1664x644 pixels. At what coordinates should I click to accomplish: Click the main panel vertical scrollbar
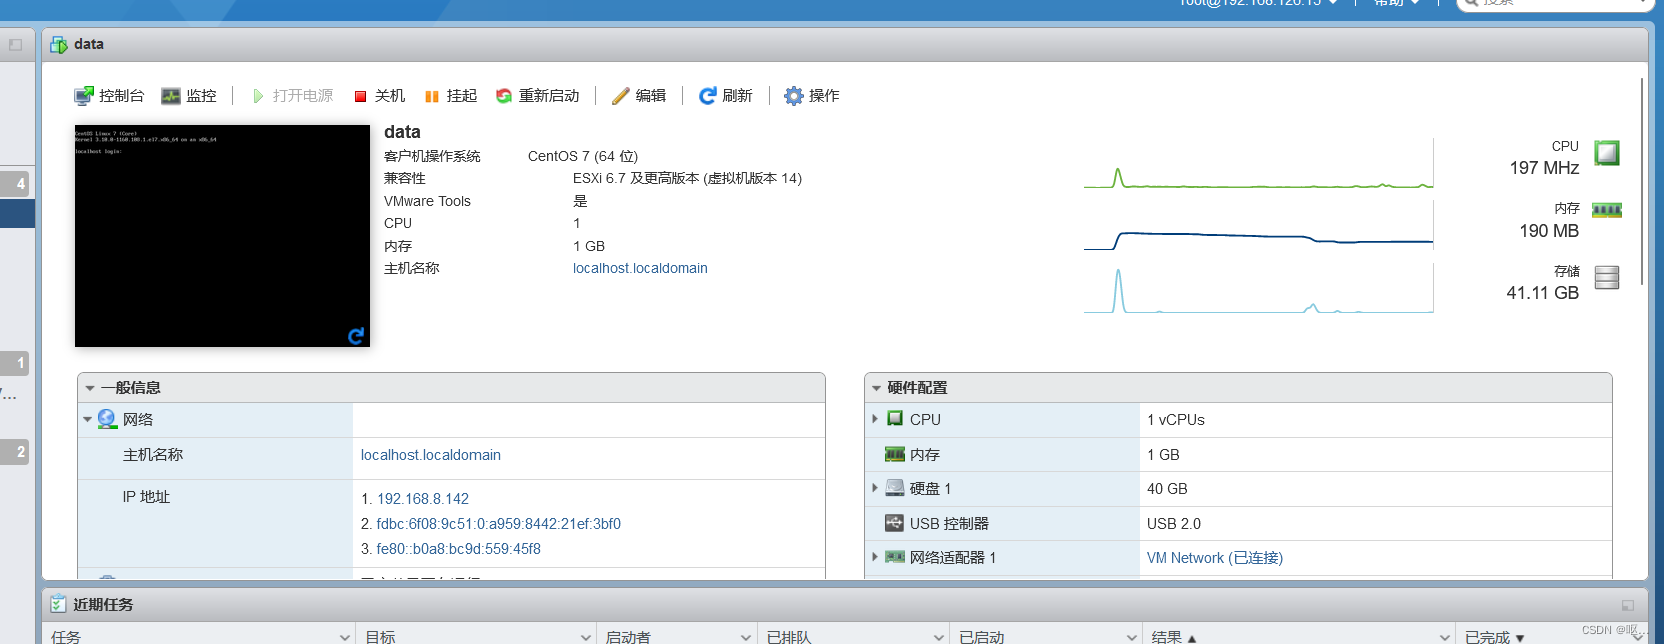1641,182
